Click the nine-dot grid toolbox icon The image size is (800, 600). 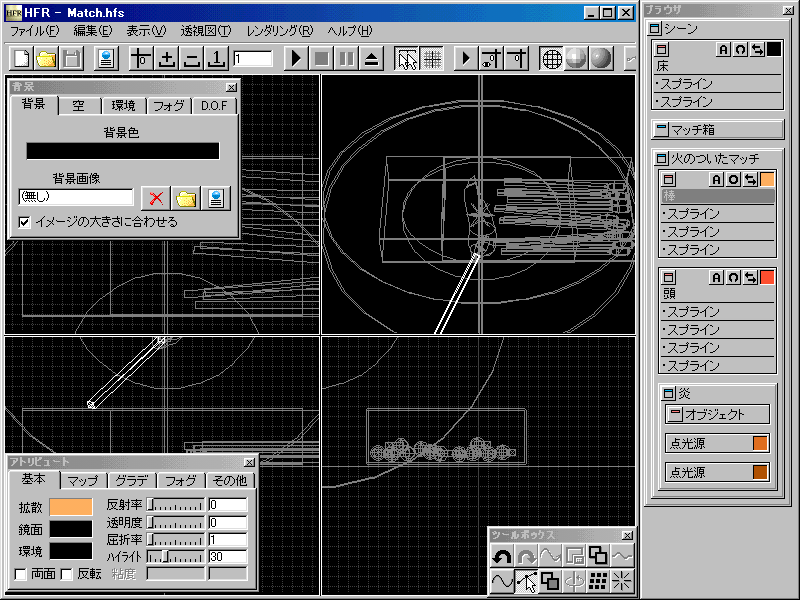(598, 581)
